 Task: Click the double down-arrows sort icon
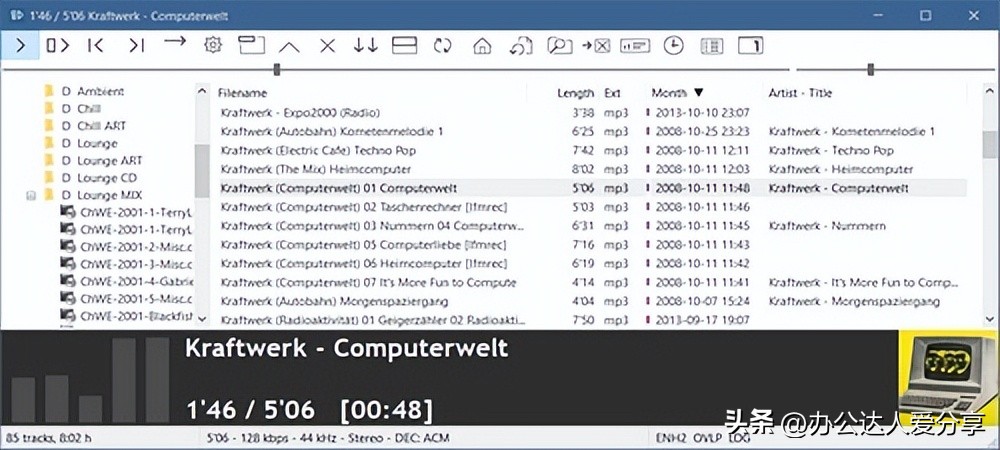(x=365, y=45)
